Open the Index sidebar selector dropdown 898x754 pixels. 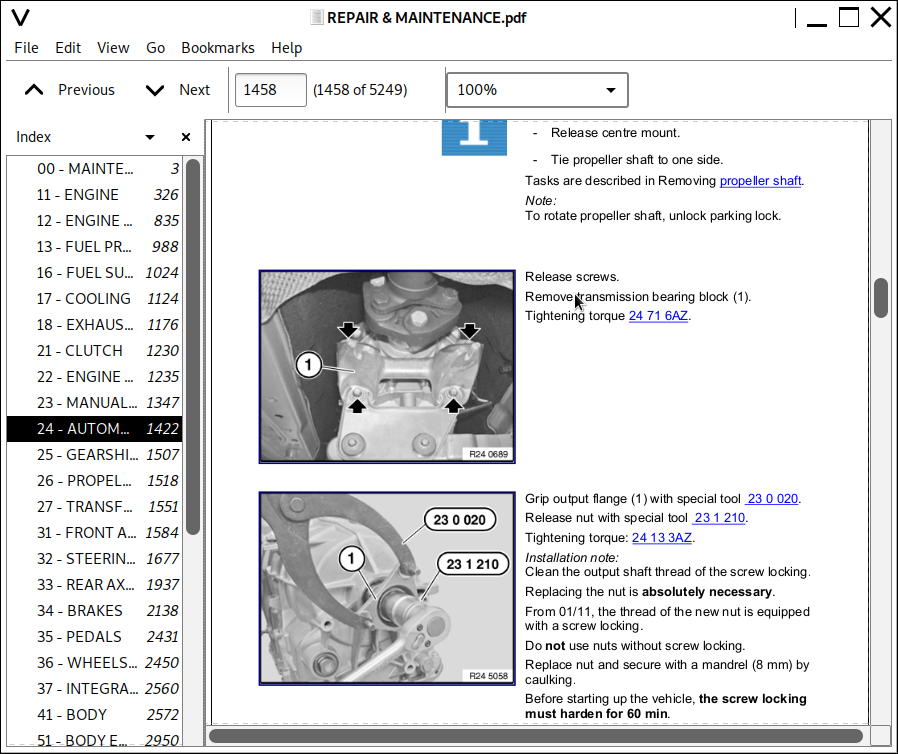150,138
